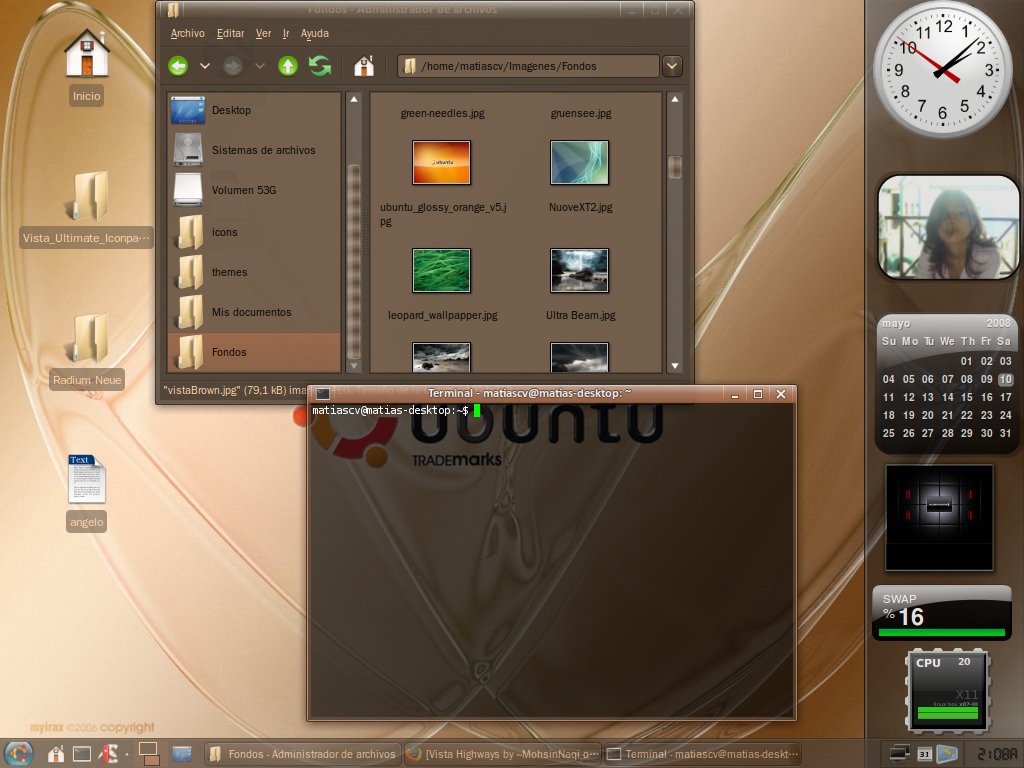The image size is (1024, 768).
Task: Click the photo frame widget
Action: [948, 227]
